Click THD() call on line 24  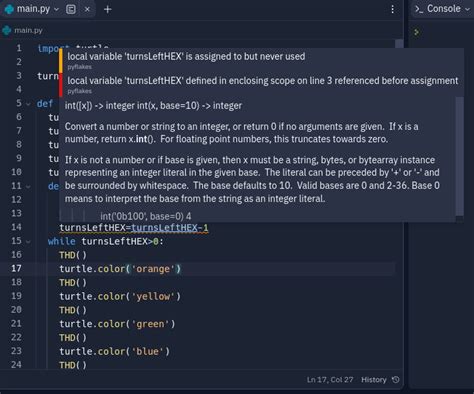[x=73, y=365]
